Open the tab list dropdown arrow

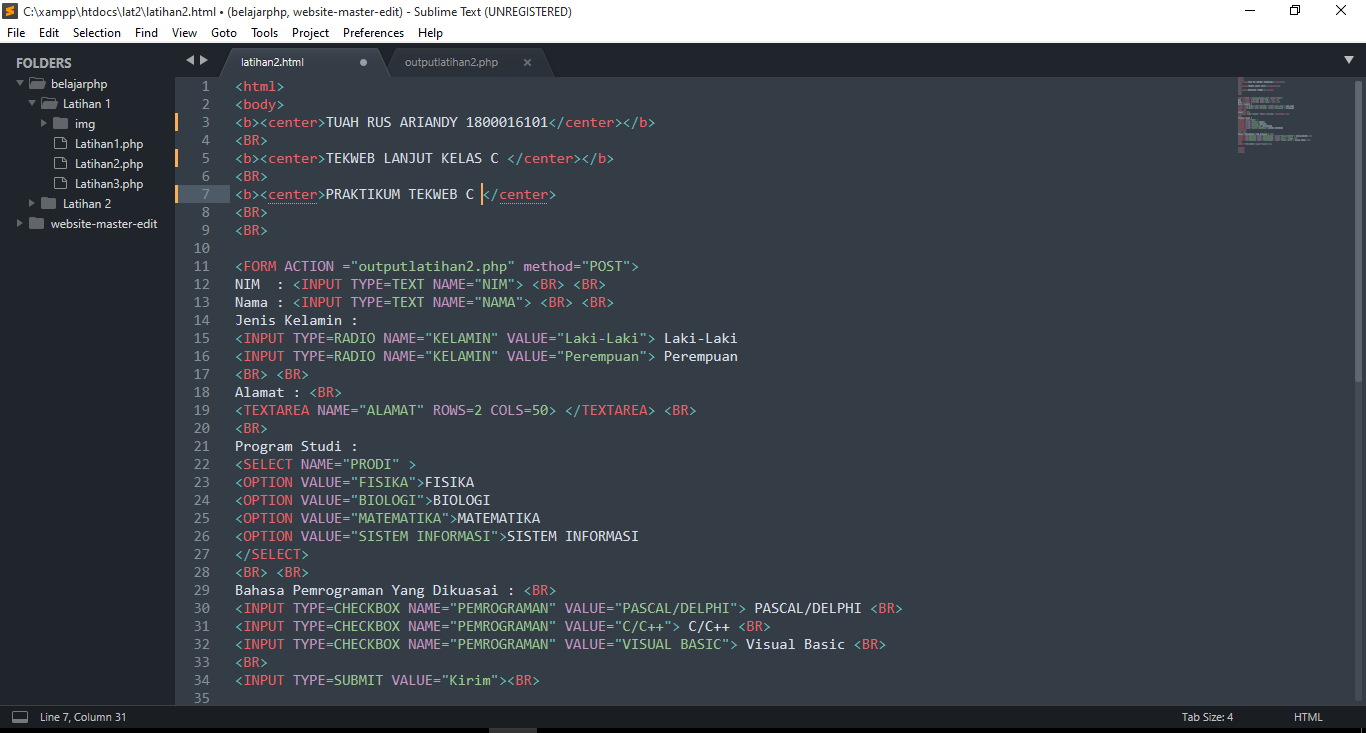[x=1349, y=60]
